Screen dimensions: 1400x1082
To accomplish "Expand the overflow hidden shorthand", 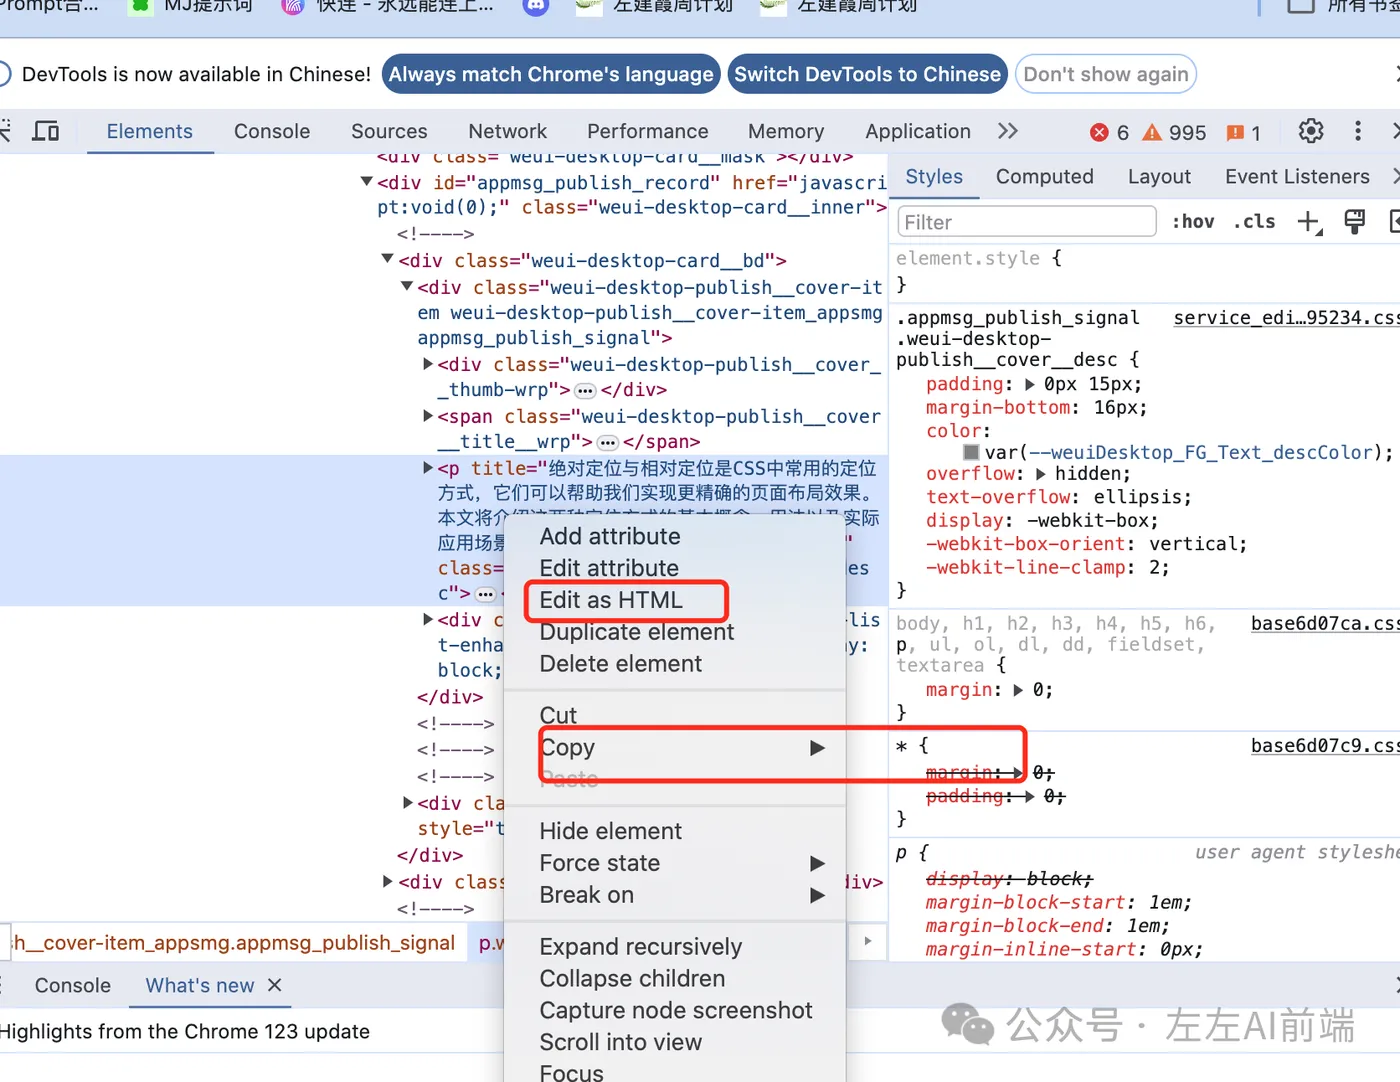I will point(1041,474).
